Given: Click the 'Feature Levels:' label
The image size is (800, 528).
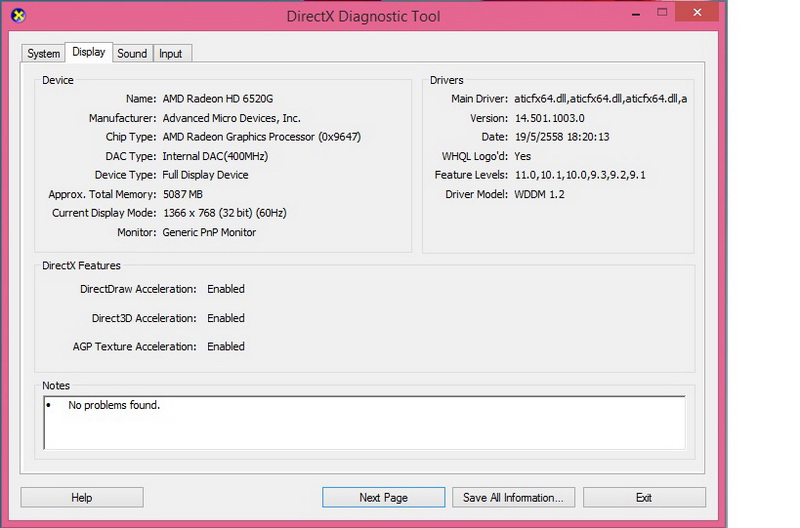Looking at the screenshot, I should point(471,175).
